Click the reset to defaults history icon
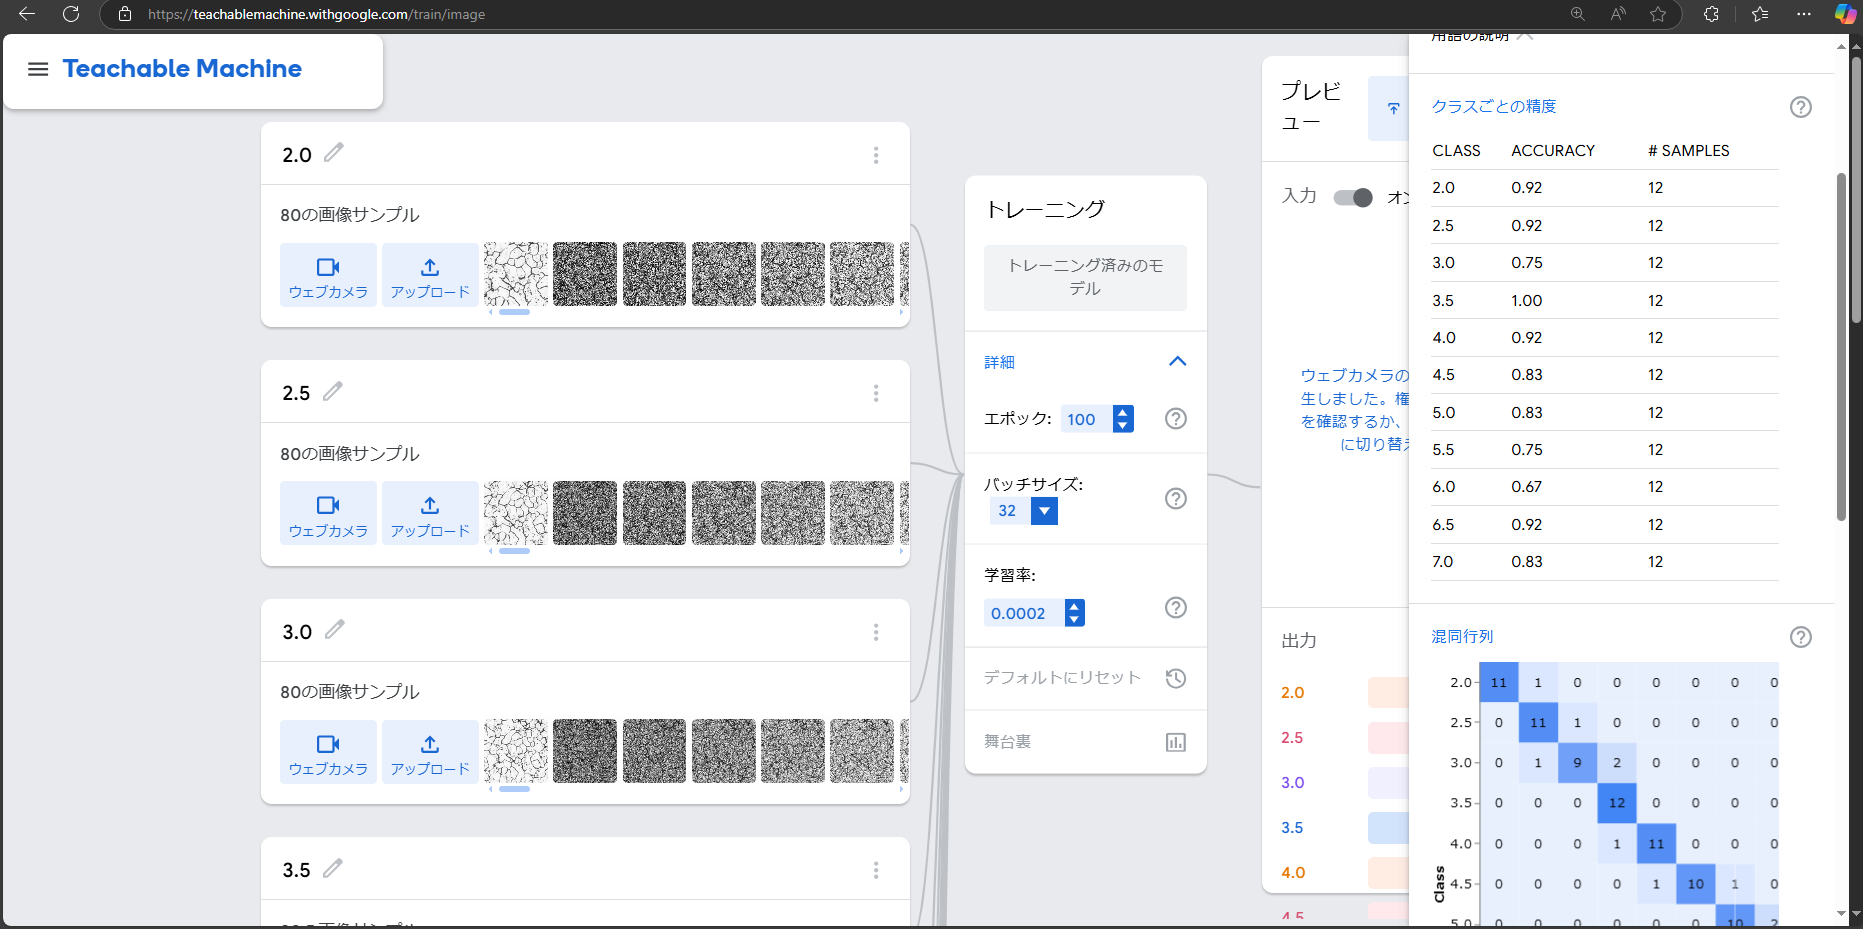 click(x=1176, y=678)
